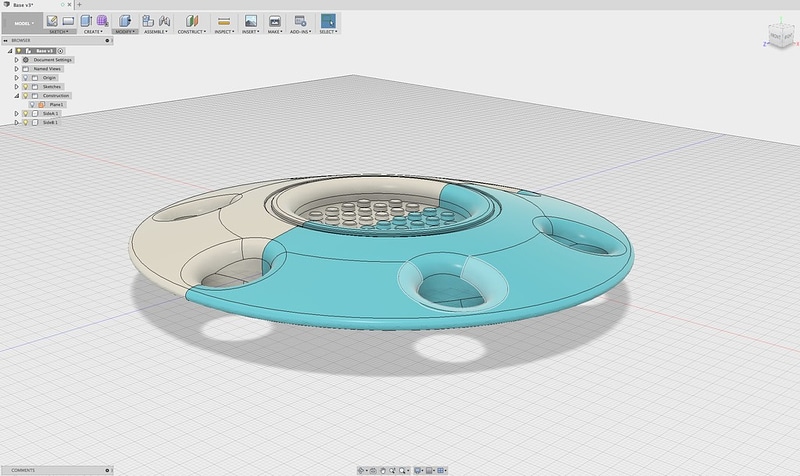This screenshot has width=800, height=476.
Task: Click the Viewports layout icon
Action: pos(441,470)
